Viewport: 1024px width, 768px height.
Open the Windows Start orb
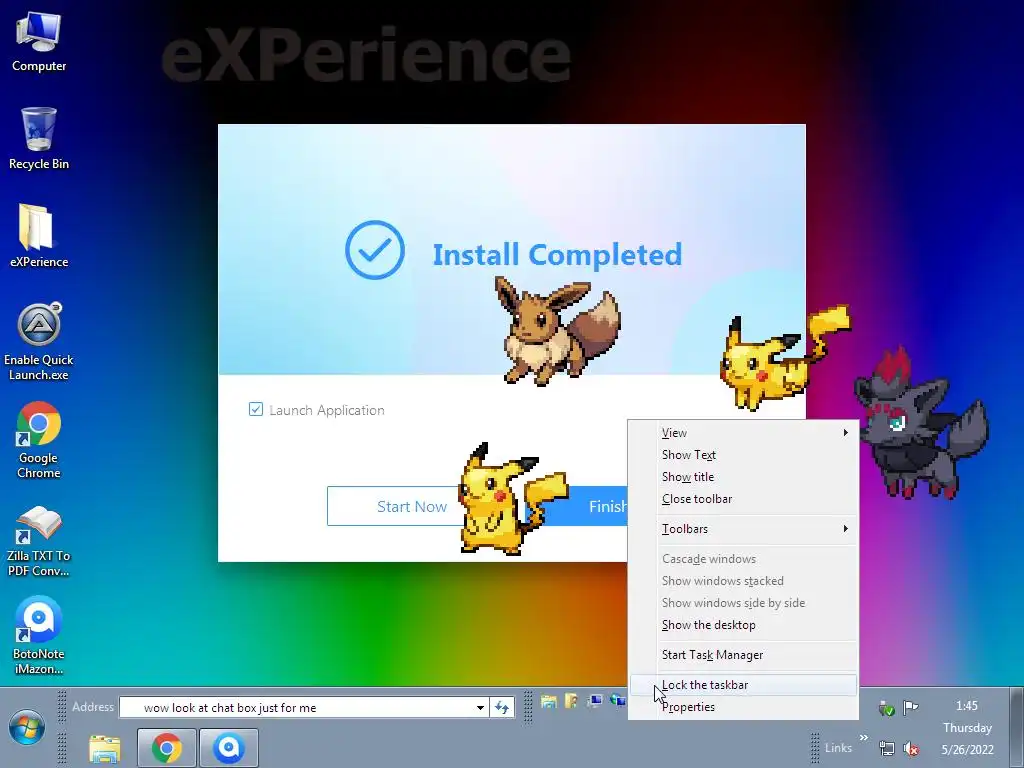[x=27, y=727]
